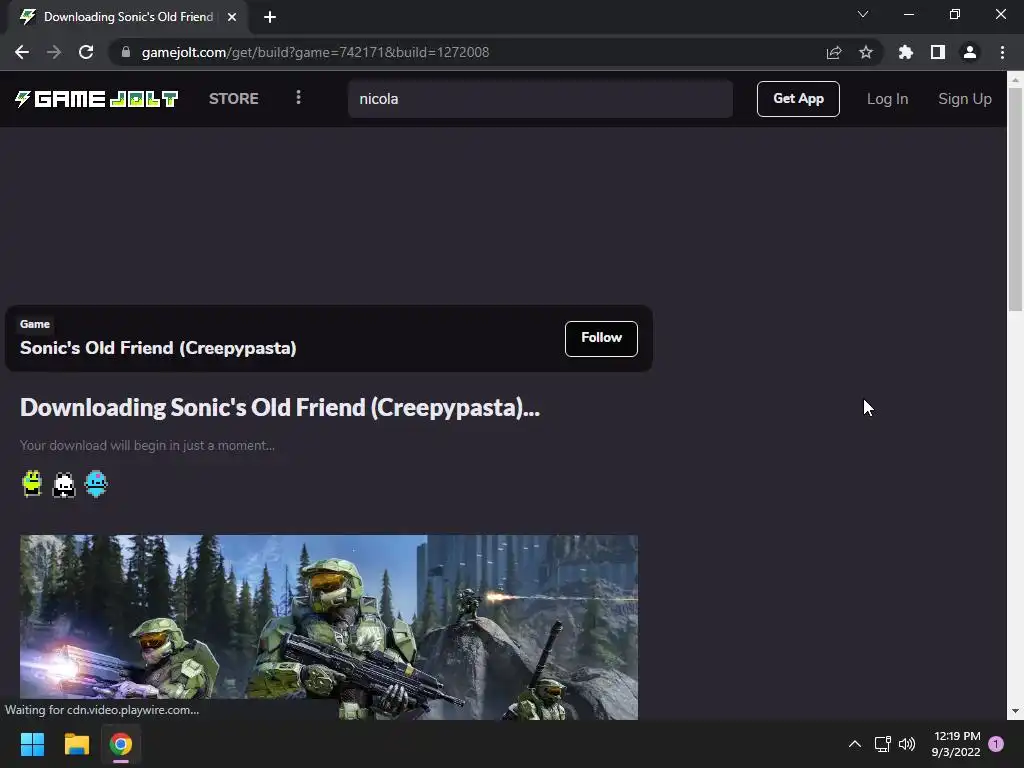Open File Explorer from taskbar

76,744
